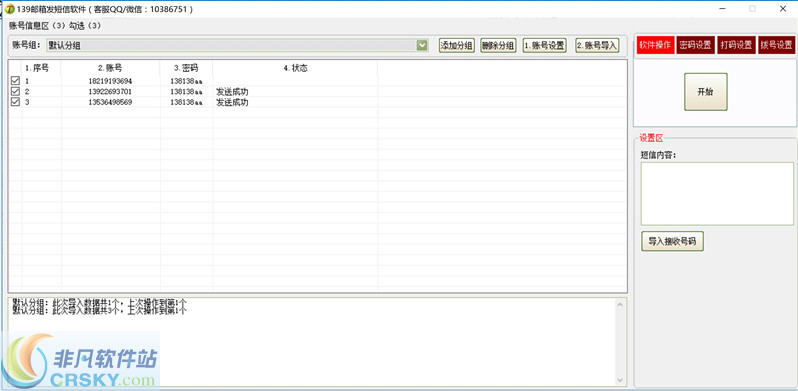798x391 pixels.
Task: Select account number 18219193694
Action: pyautogui.click(x=110, y=81)
